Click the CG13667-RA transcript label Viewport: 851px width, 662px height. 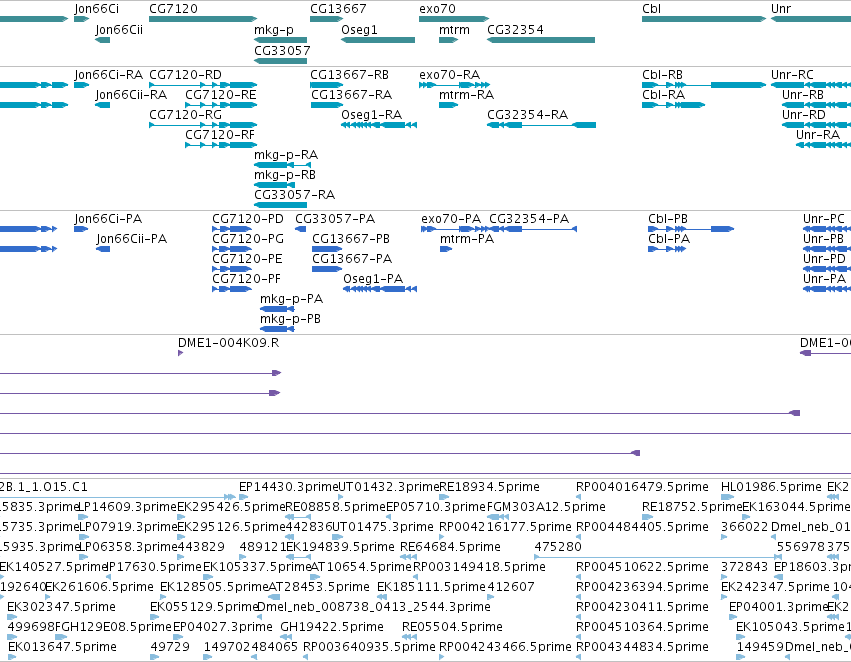[351, 95]
